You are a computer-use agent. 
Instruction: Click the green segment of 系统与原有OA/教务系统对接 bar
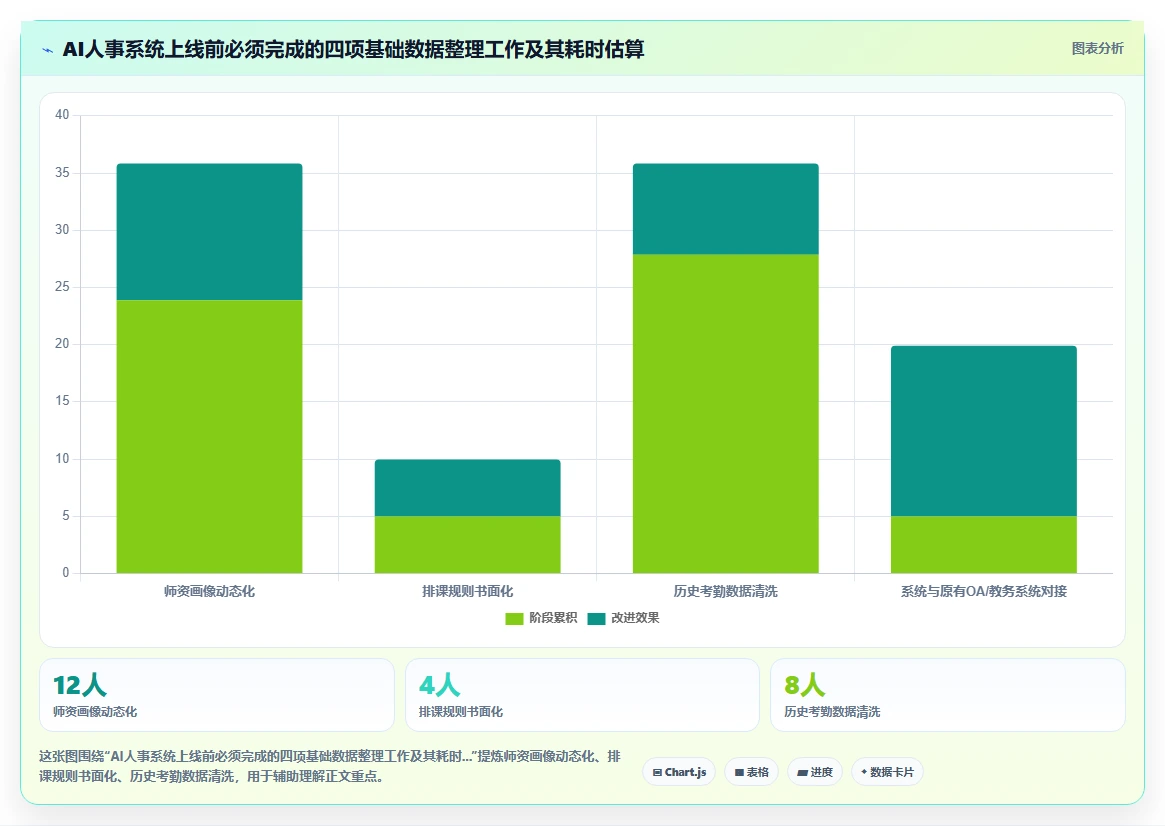click(x=984, y=544)
